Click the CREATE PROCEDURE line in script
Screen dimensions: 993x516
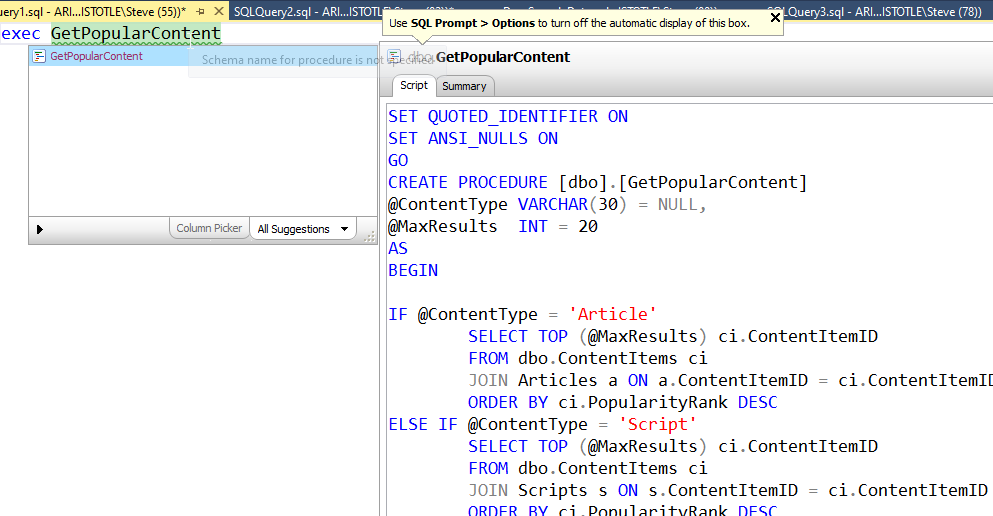(x=597, y=182)
